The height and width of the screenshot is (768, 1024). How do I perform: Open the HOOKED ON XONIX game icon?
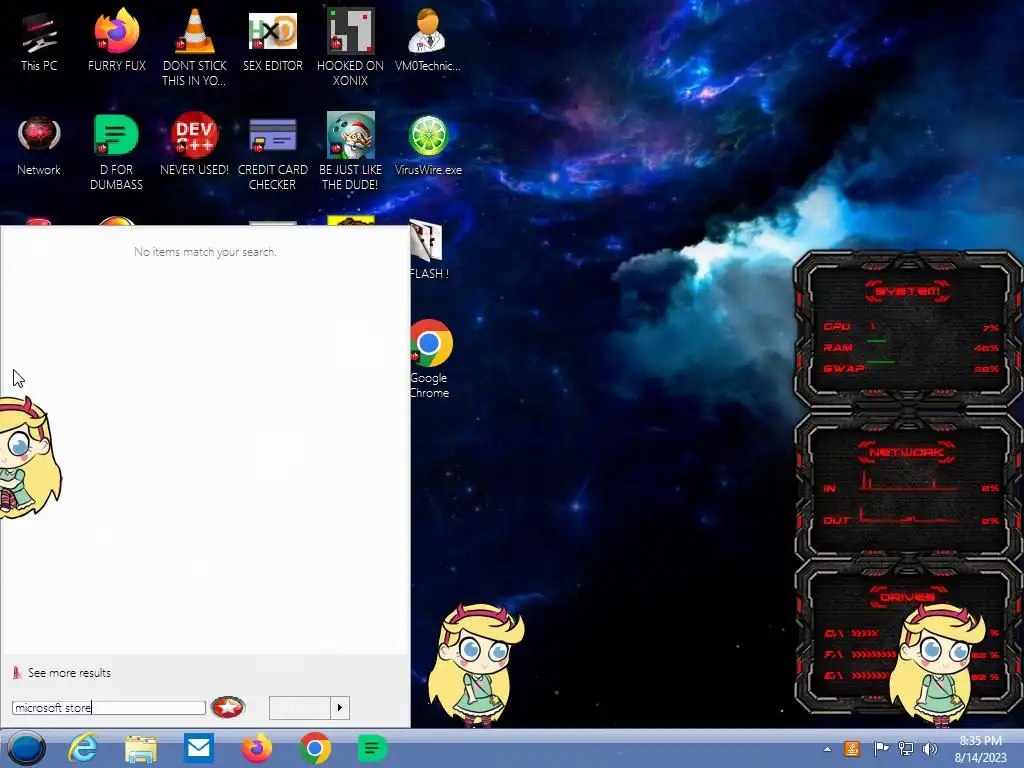[x=350, y=47]
